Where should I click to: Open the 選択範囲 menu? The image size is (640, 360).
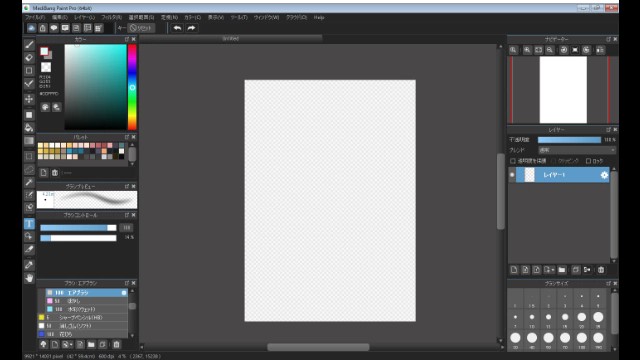pyautogui.click(x=141, y=18)
